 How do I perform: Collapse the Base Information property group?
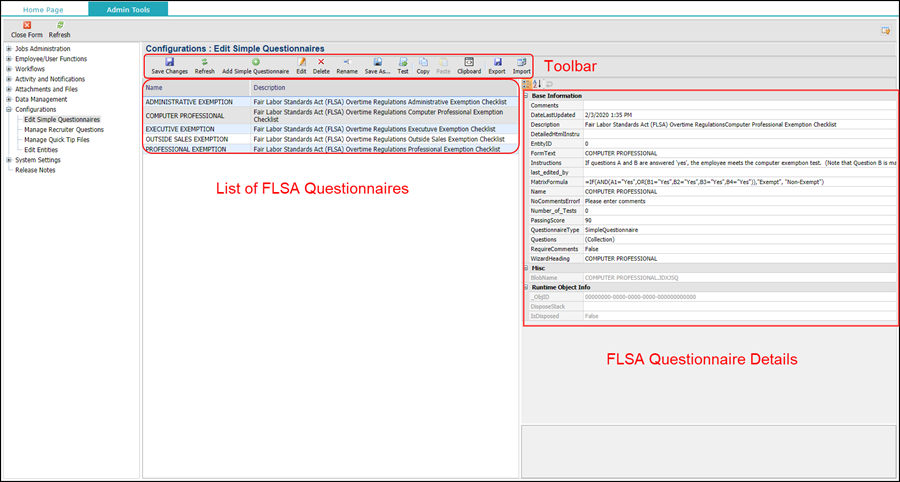coord(527,96)
